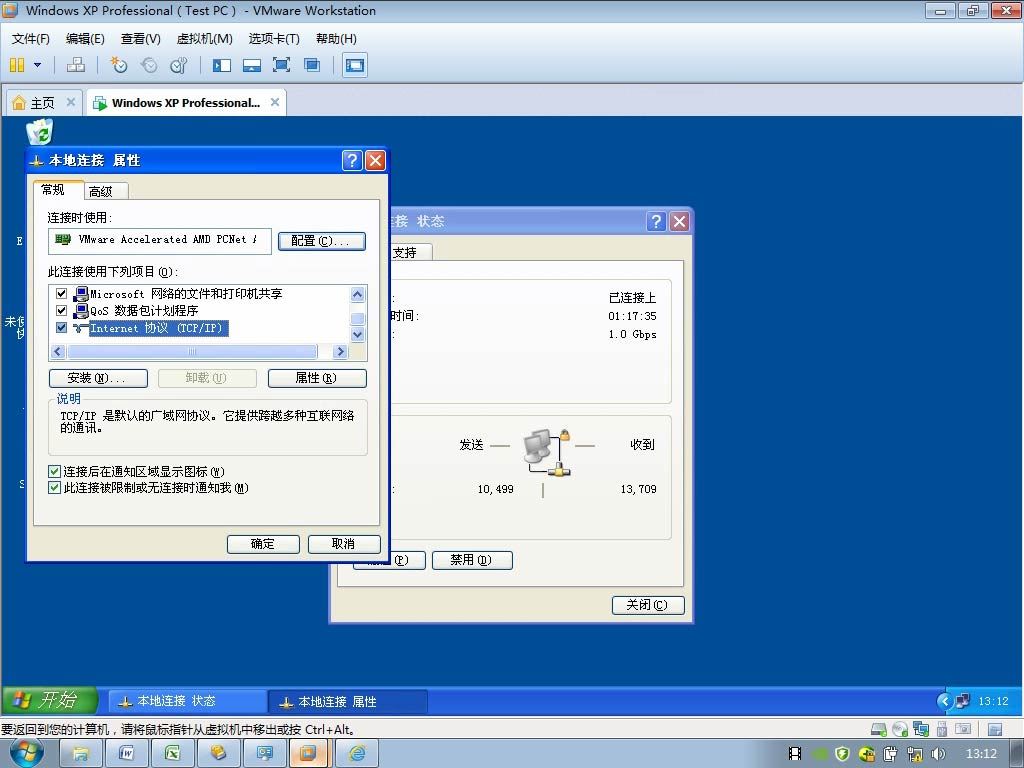1024x768 pixels.
Task: Open the Recycle Bin on the XP desktop
Action: [39, 131]
